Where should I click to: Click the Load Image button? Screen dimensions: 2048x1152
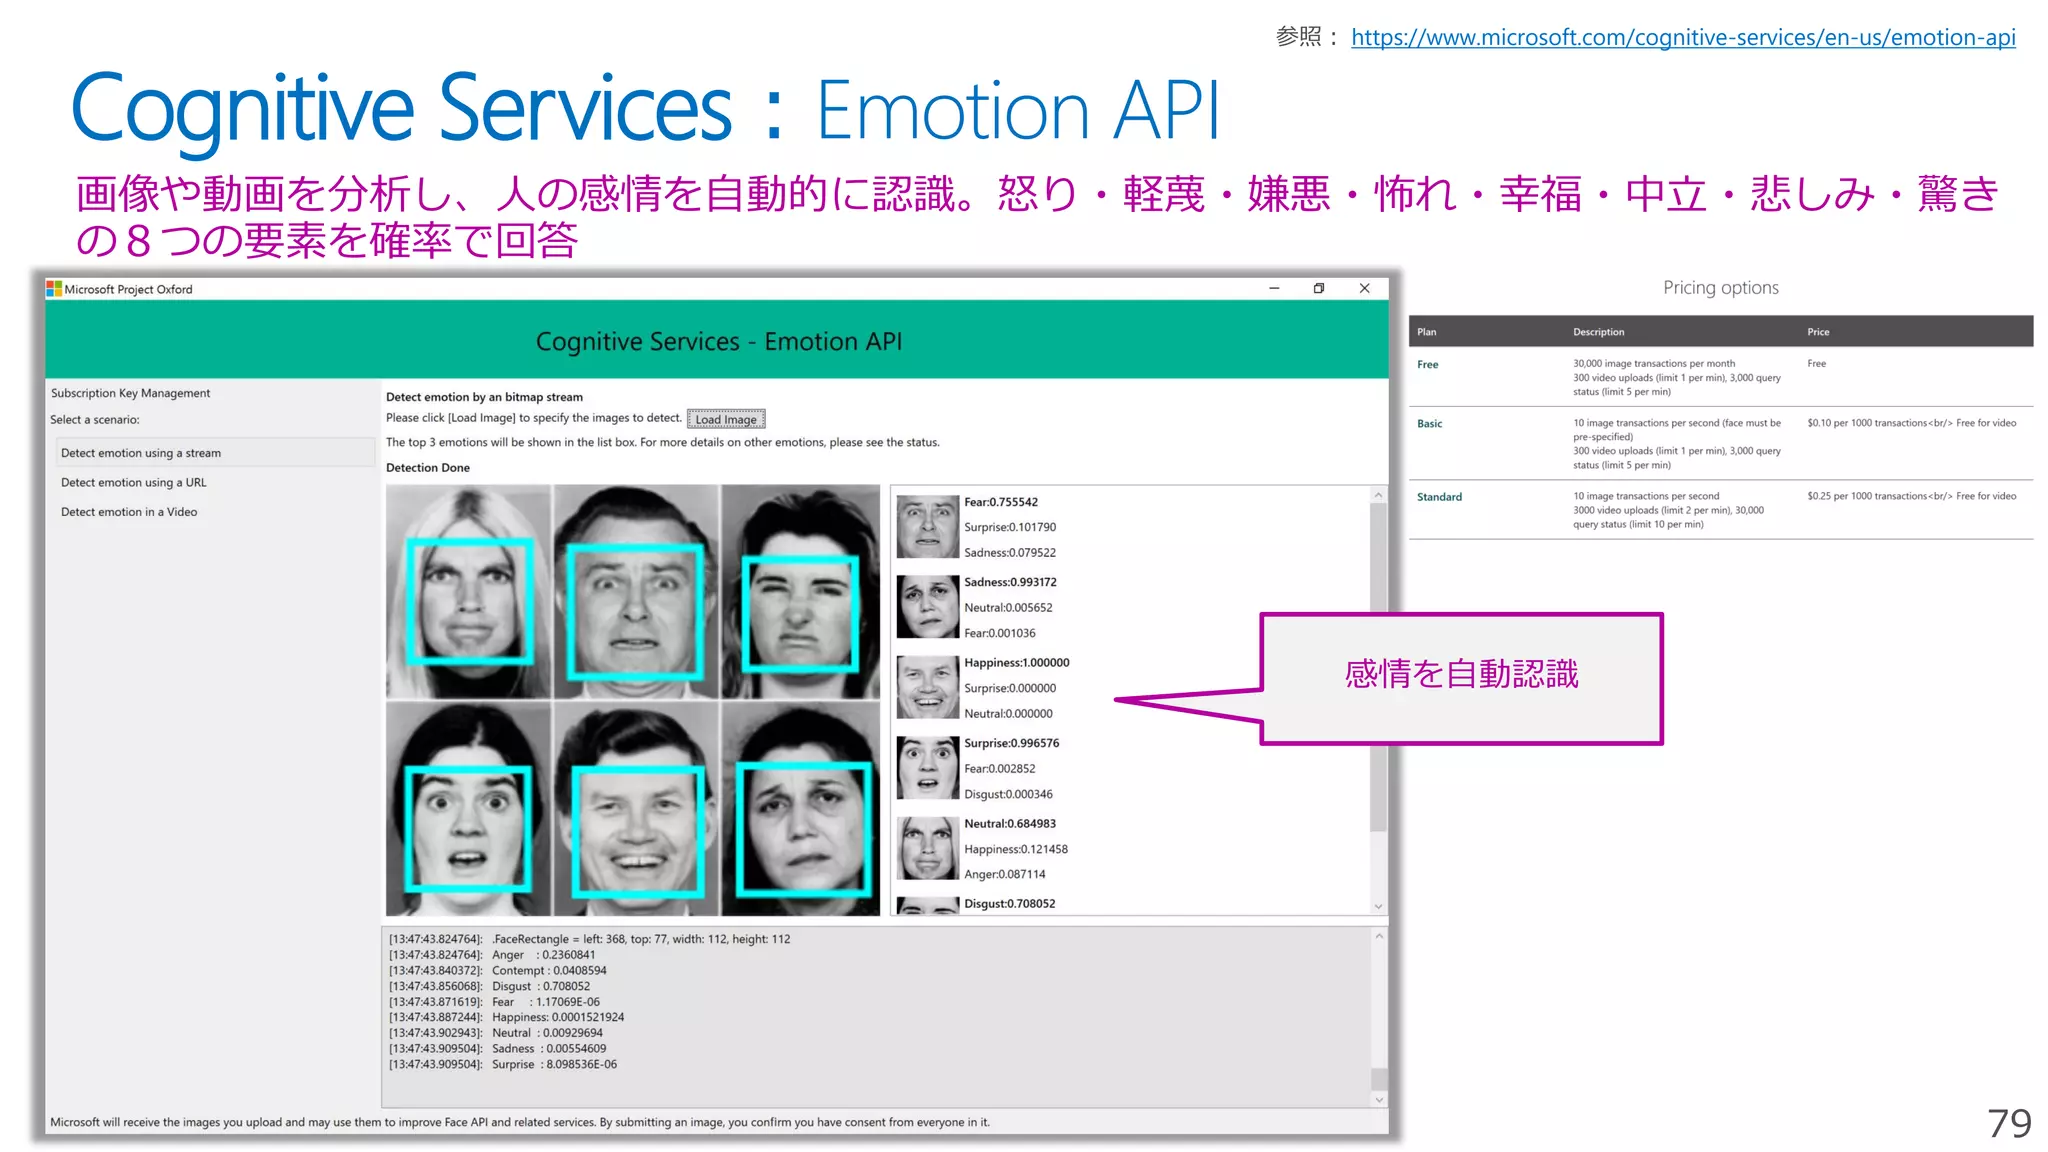(726, 419)
